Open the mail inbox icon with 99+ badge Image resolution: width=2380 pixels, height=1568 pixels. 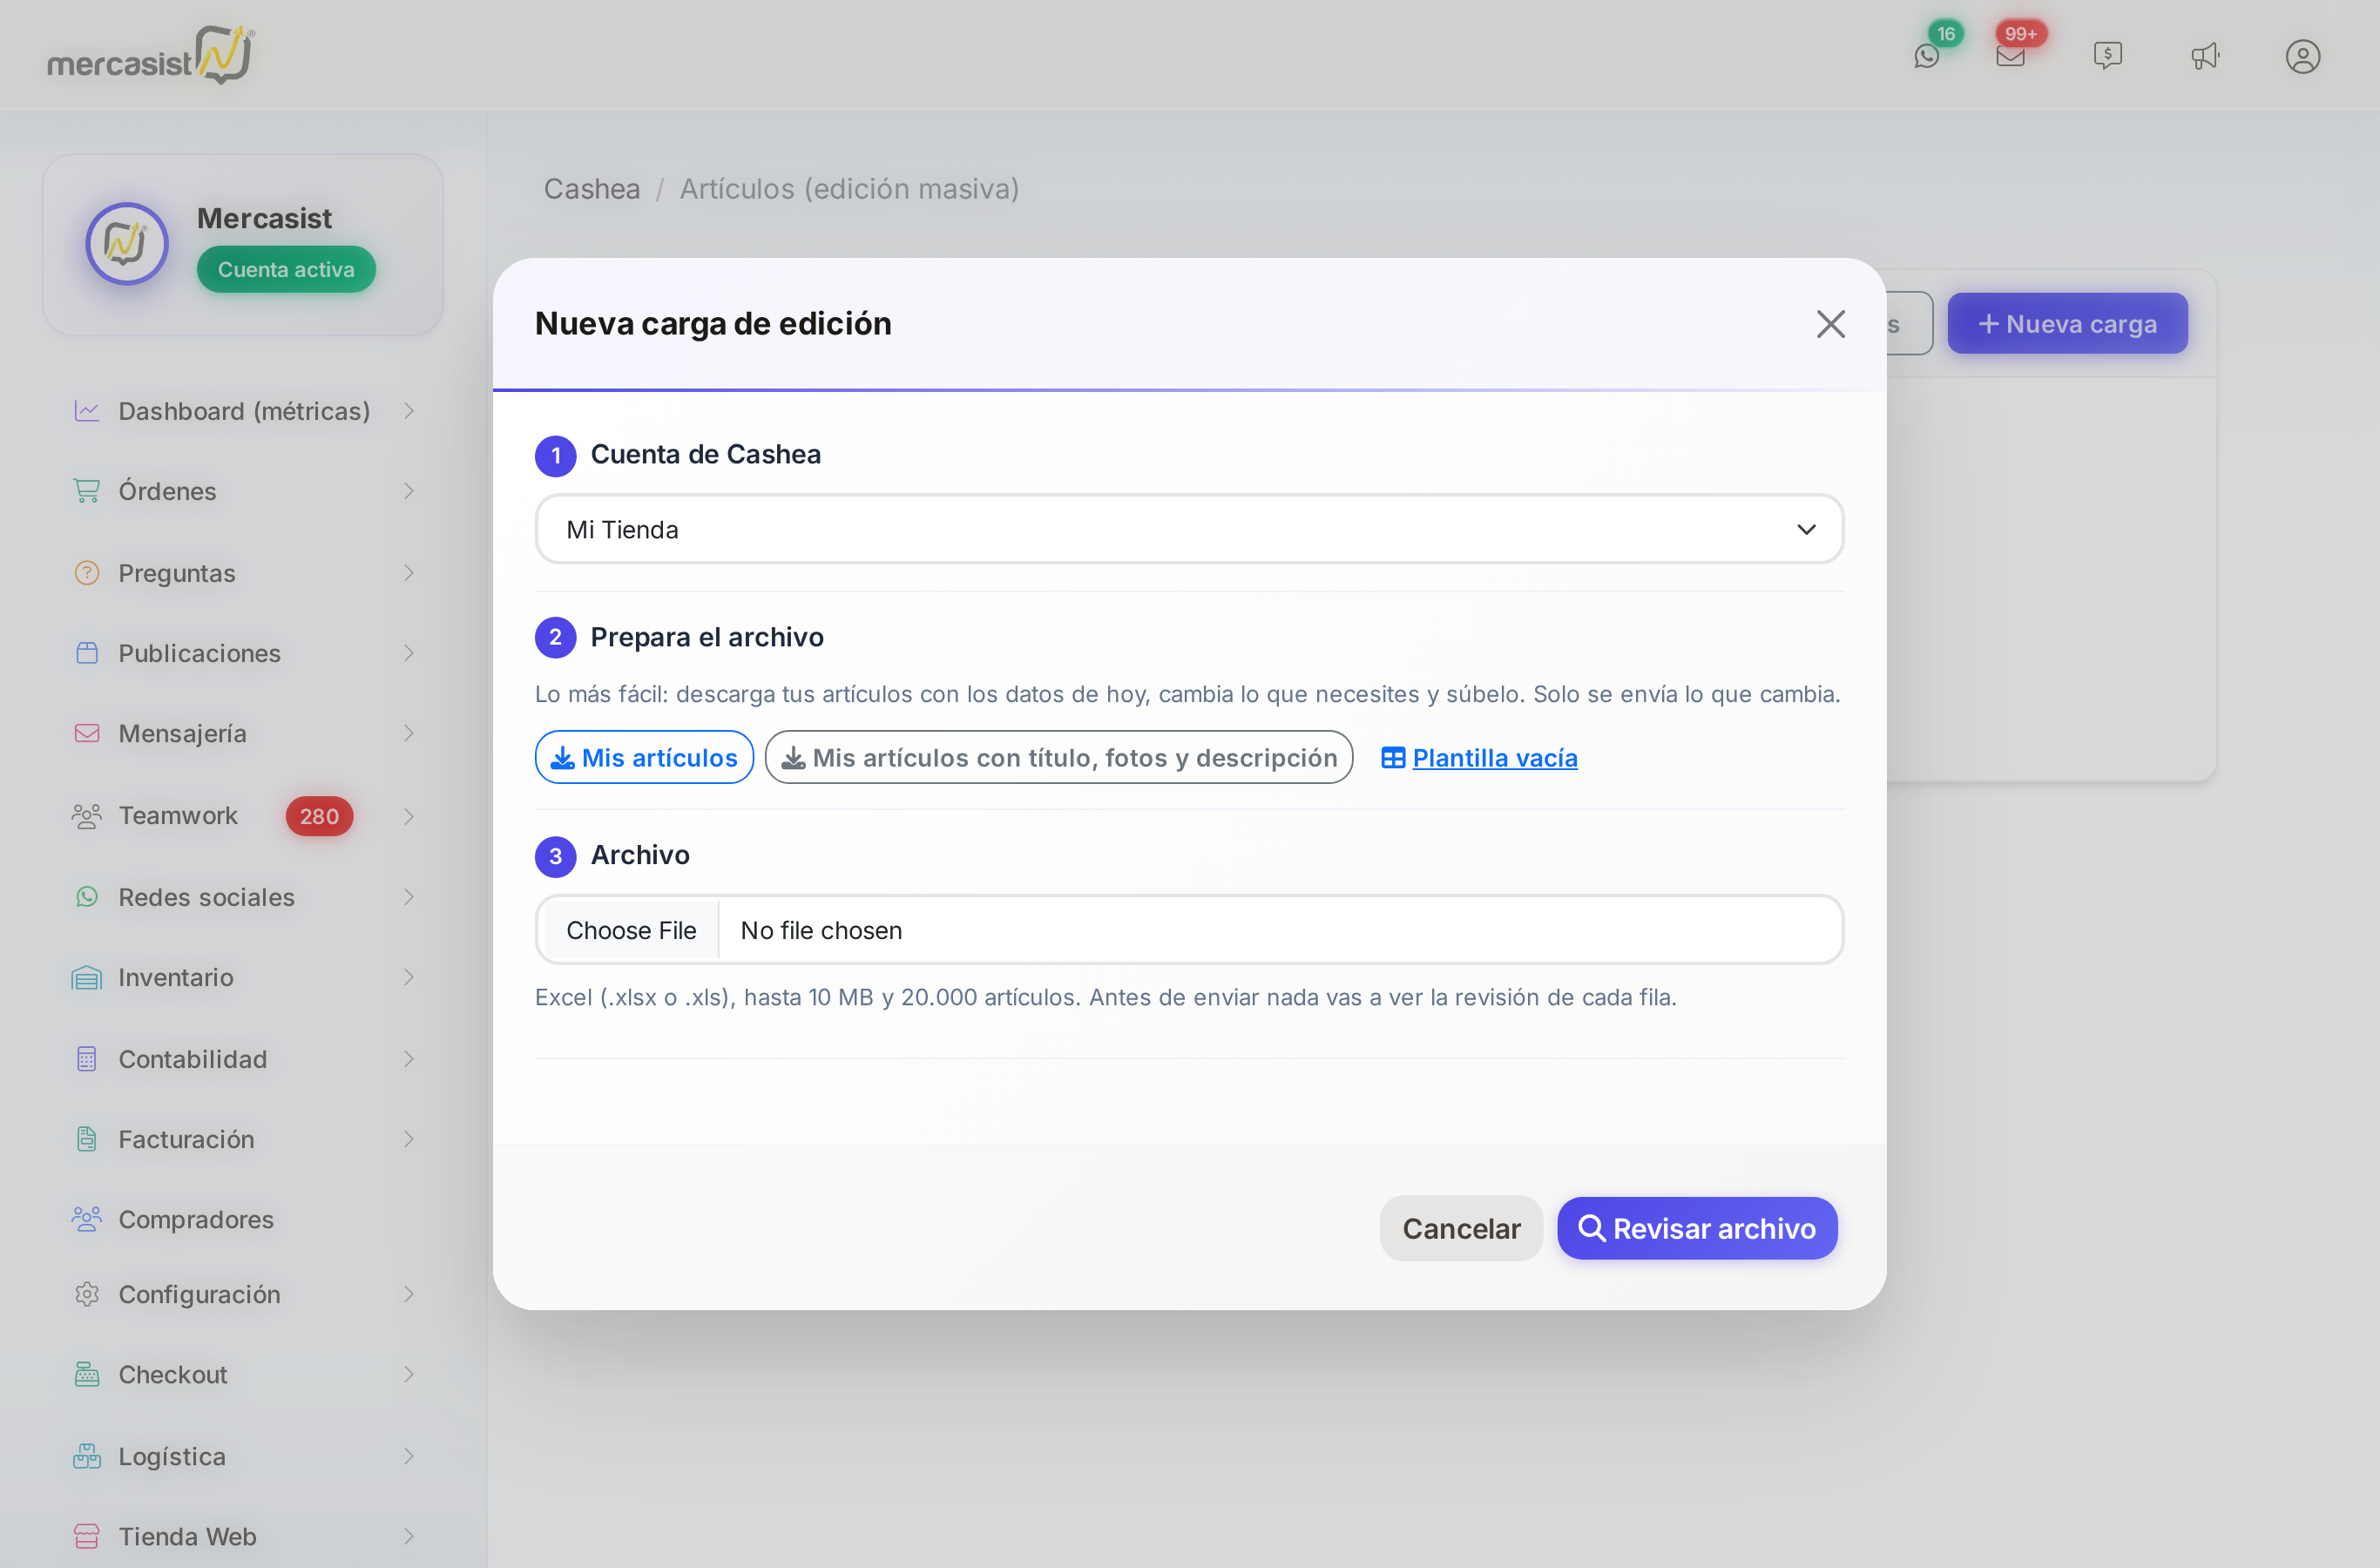click(2010, 56)
